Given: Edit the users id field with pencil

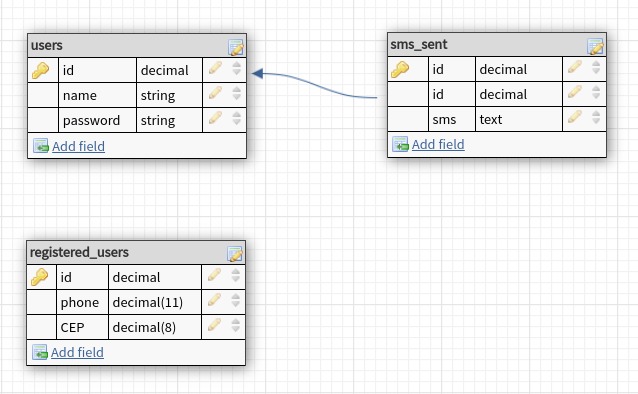Looking at the screenshot, I should pyautogui.click(x=215, y=68).
